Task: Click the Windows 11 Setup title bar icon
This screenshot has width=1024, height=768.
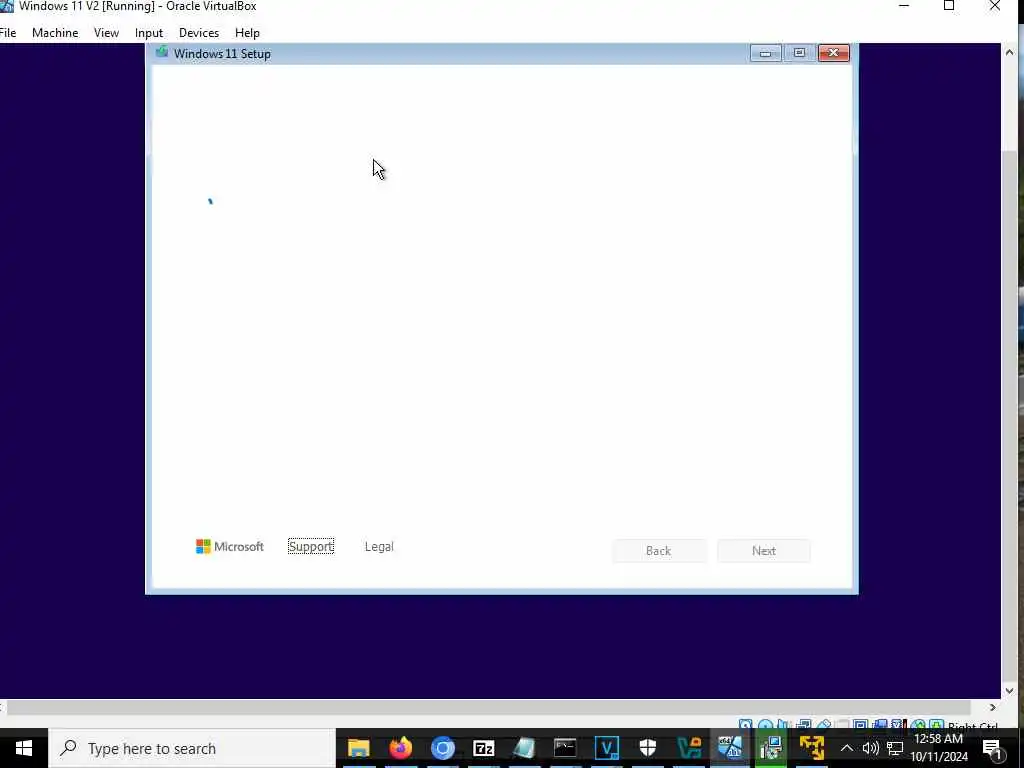Action: [x=161, y=53]
